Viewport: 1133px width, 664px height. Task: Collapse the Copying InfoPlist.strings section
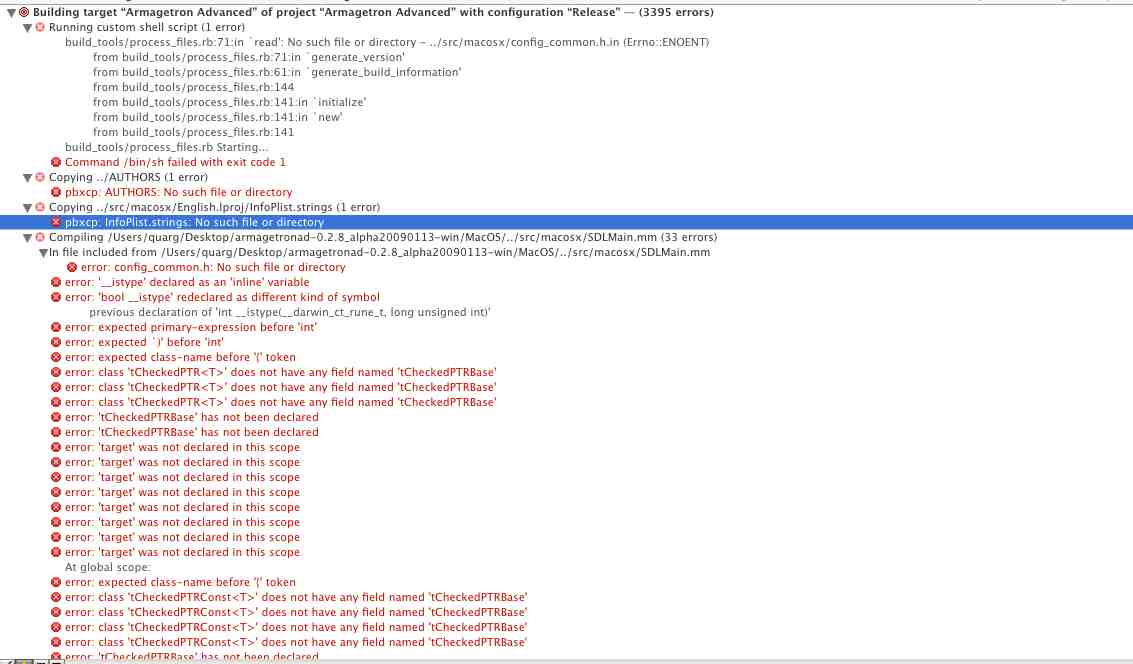(27, 207)
